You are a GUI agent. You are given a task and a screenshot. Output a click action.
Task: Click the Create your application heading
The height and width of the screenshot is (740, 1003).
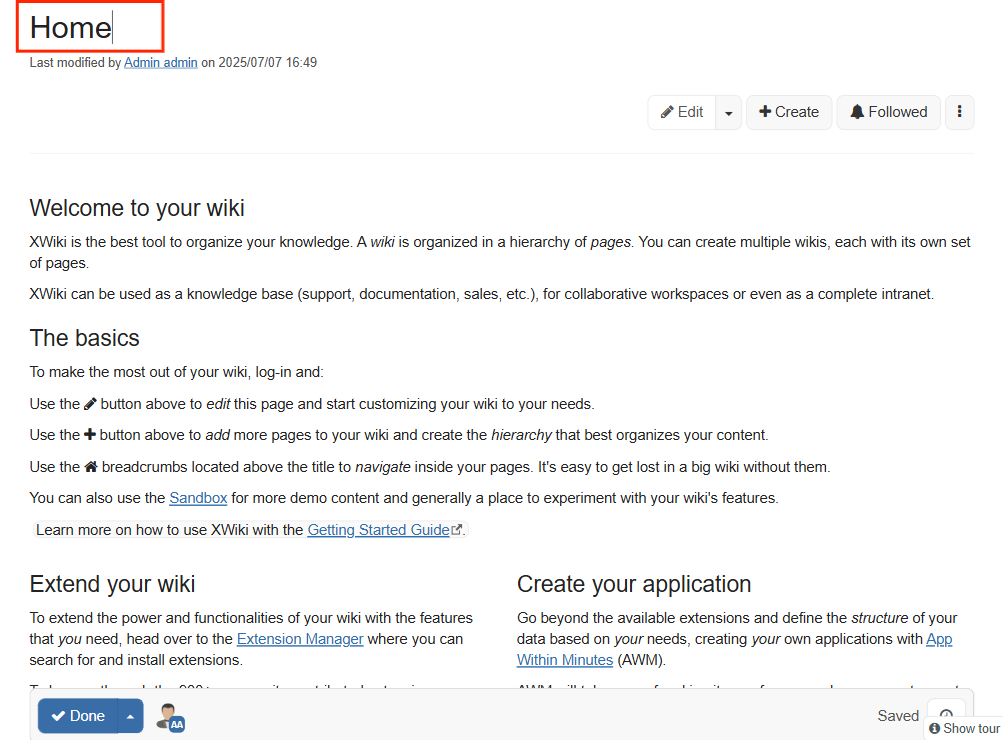634,584
